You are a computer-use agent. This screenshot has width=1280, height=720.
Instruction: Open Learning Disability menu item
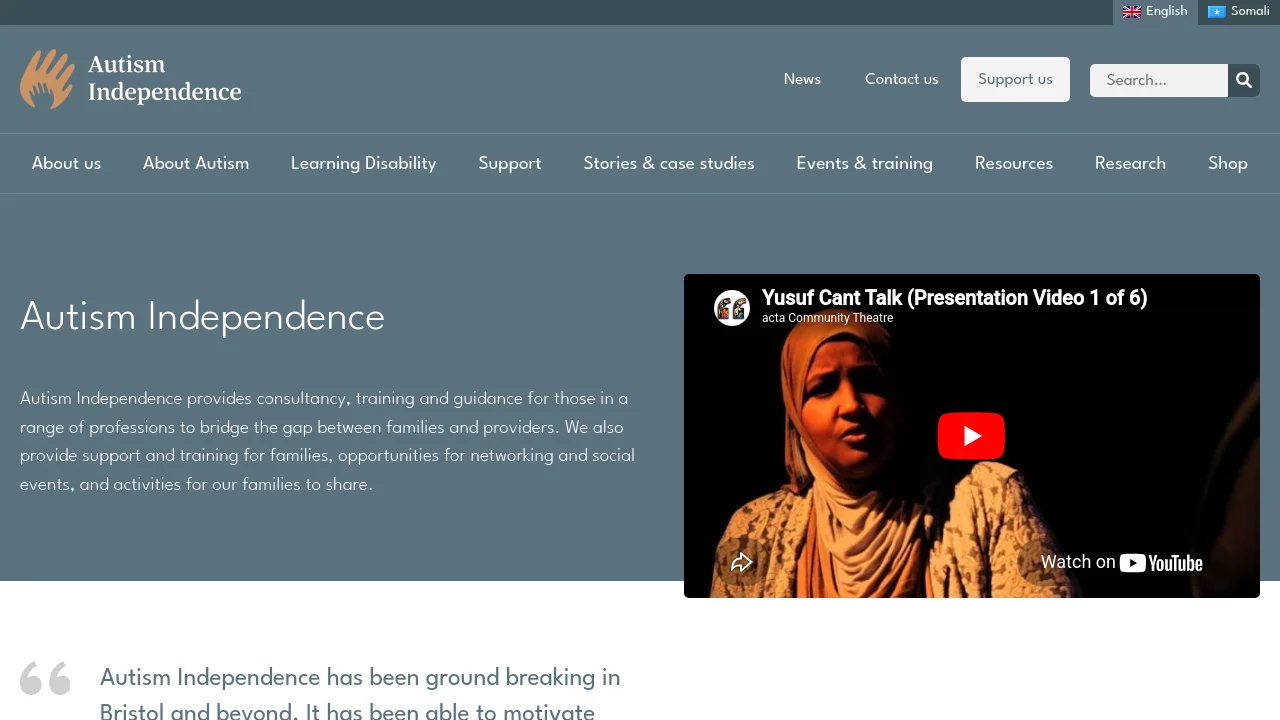click(x=364, y=163)
